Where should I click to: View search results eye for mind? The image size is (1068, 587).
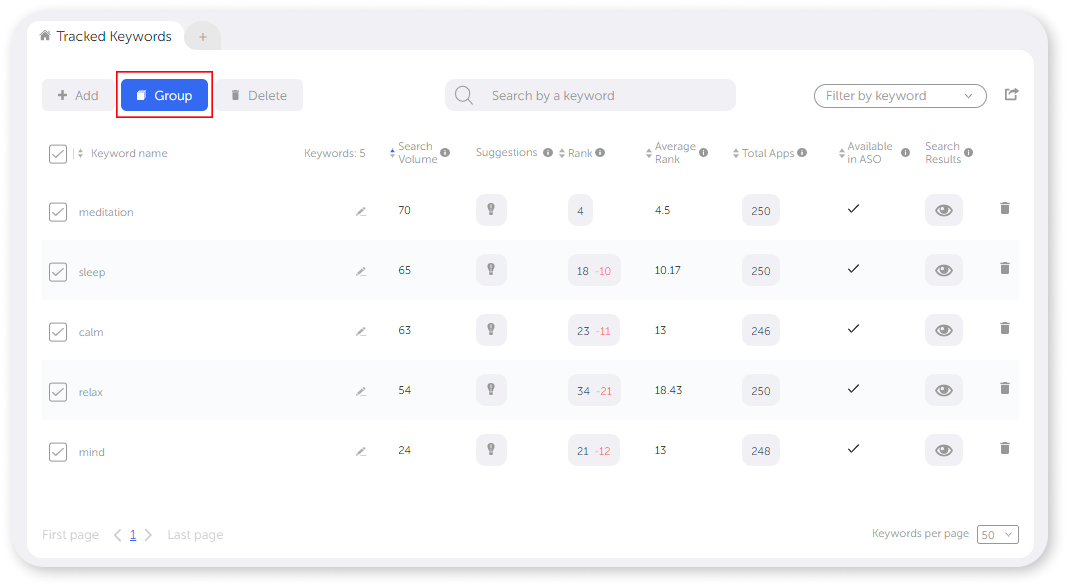(943, 450)
